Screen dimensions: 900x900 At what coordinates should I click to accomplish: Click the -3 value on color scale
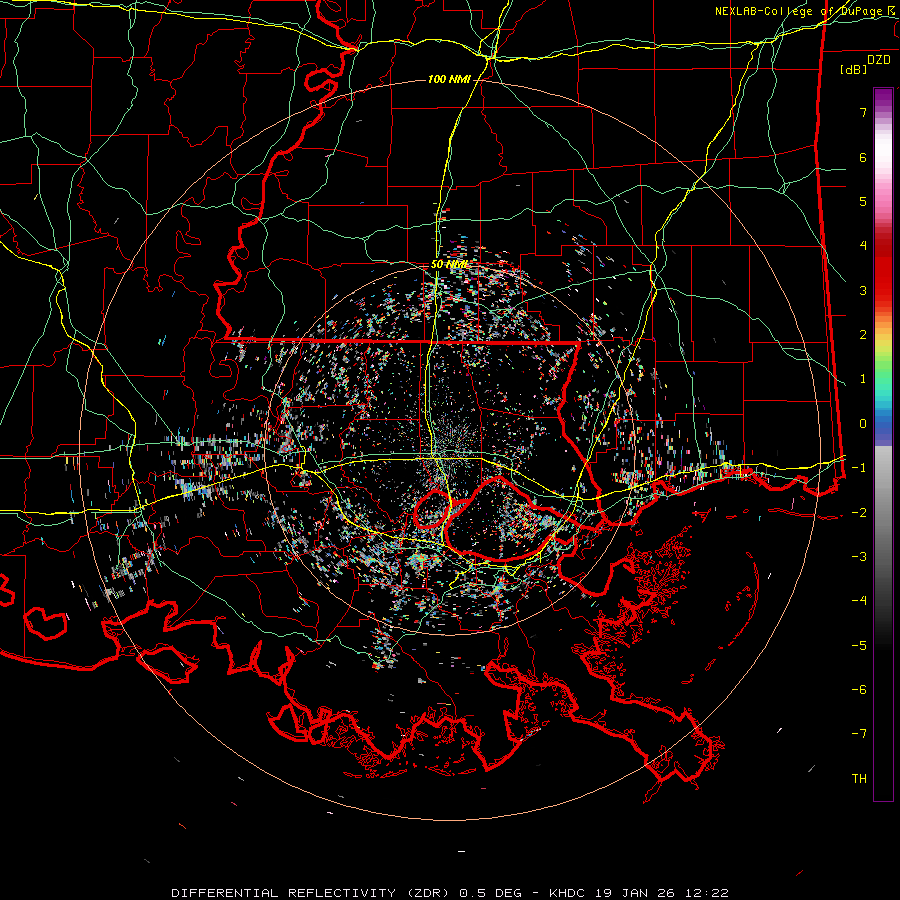(859, 557)
